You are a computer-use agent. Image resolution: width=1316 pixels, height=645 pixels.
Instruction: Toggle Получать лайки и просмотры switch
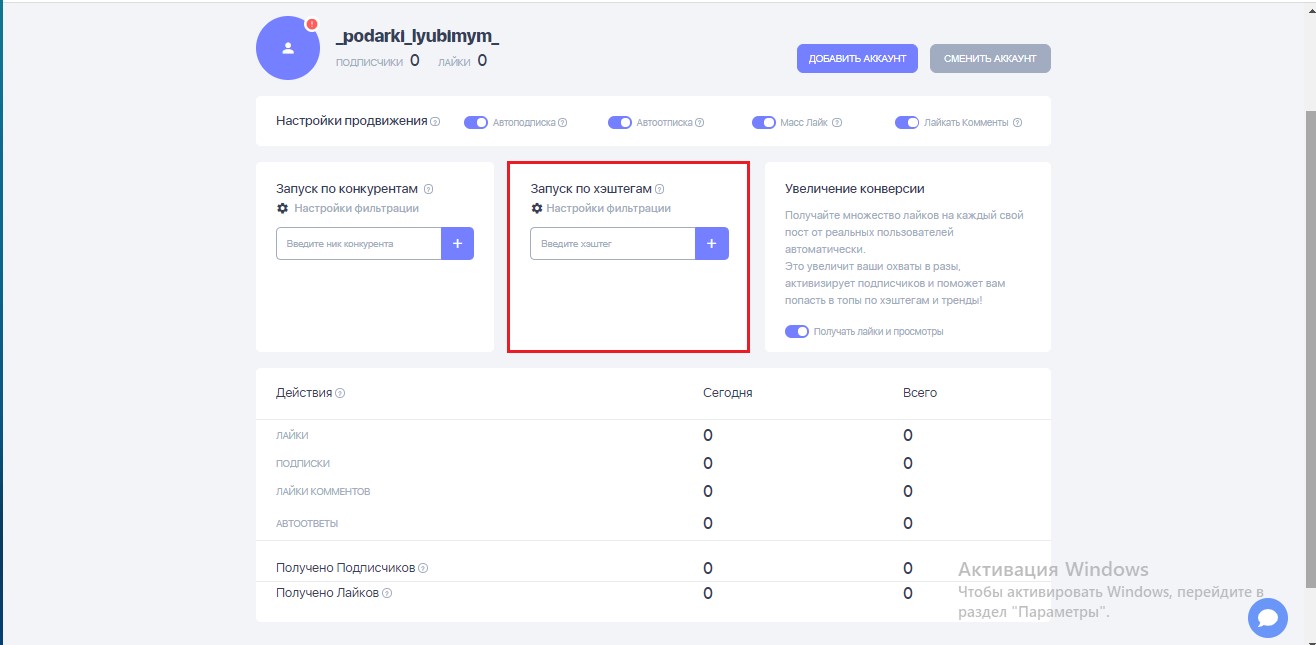click(797, 331)
